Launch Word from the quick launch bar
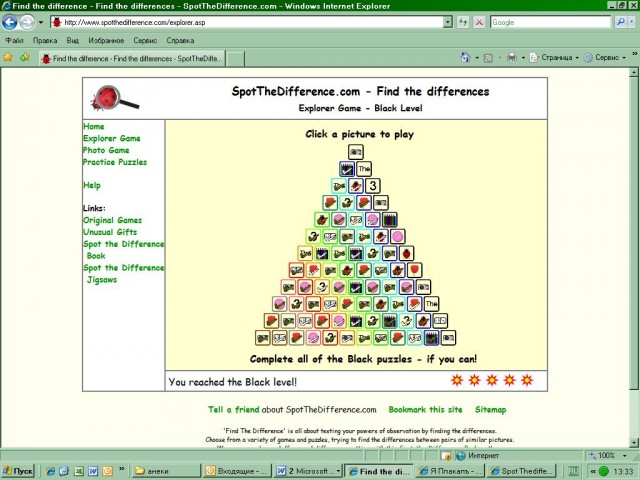The width and height of the screenshot is (640, 480). click(93, 471)
